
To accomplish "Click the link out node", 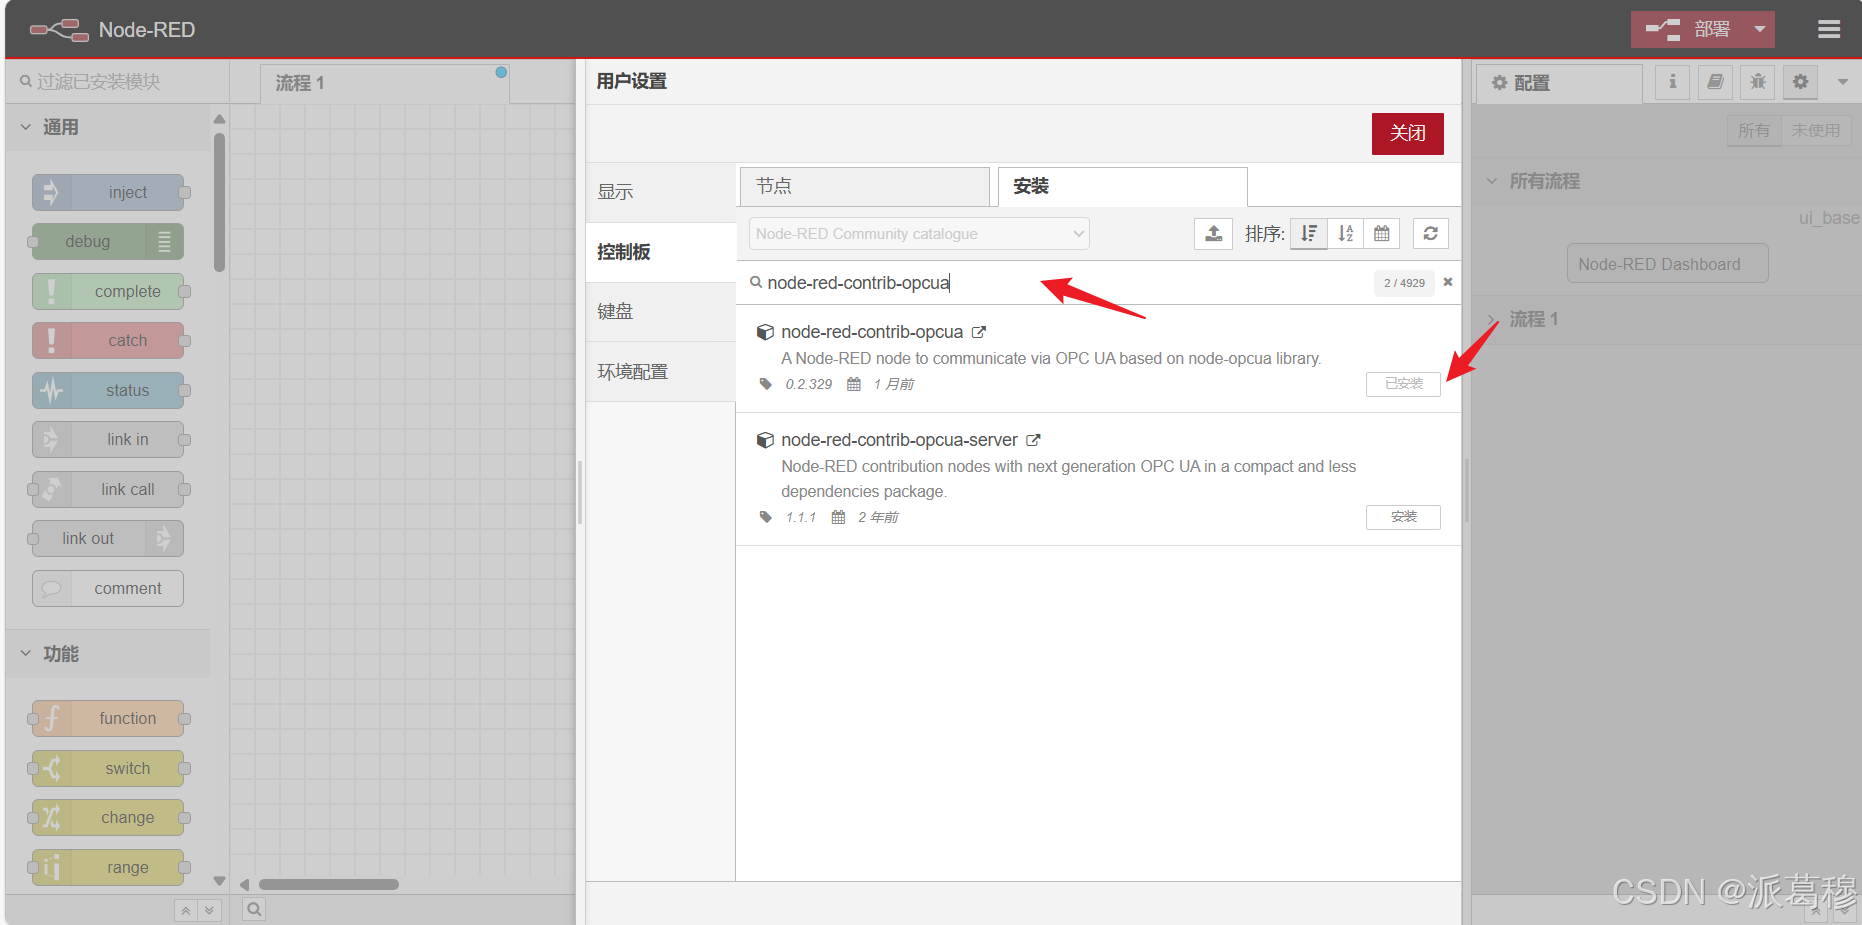I will 108,539.
